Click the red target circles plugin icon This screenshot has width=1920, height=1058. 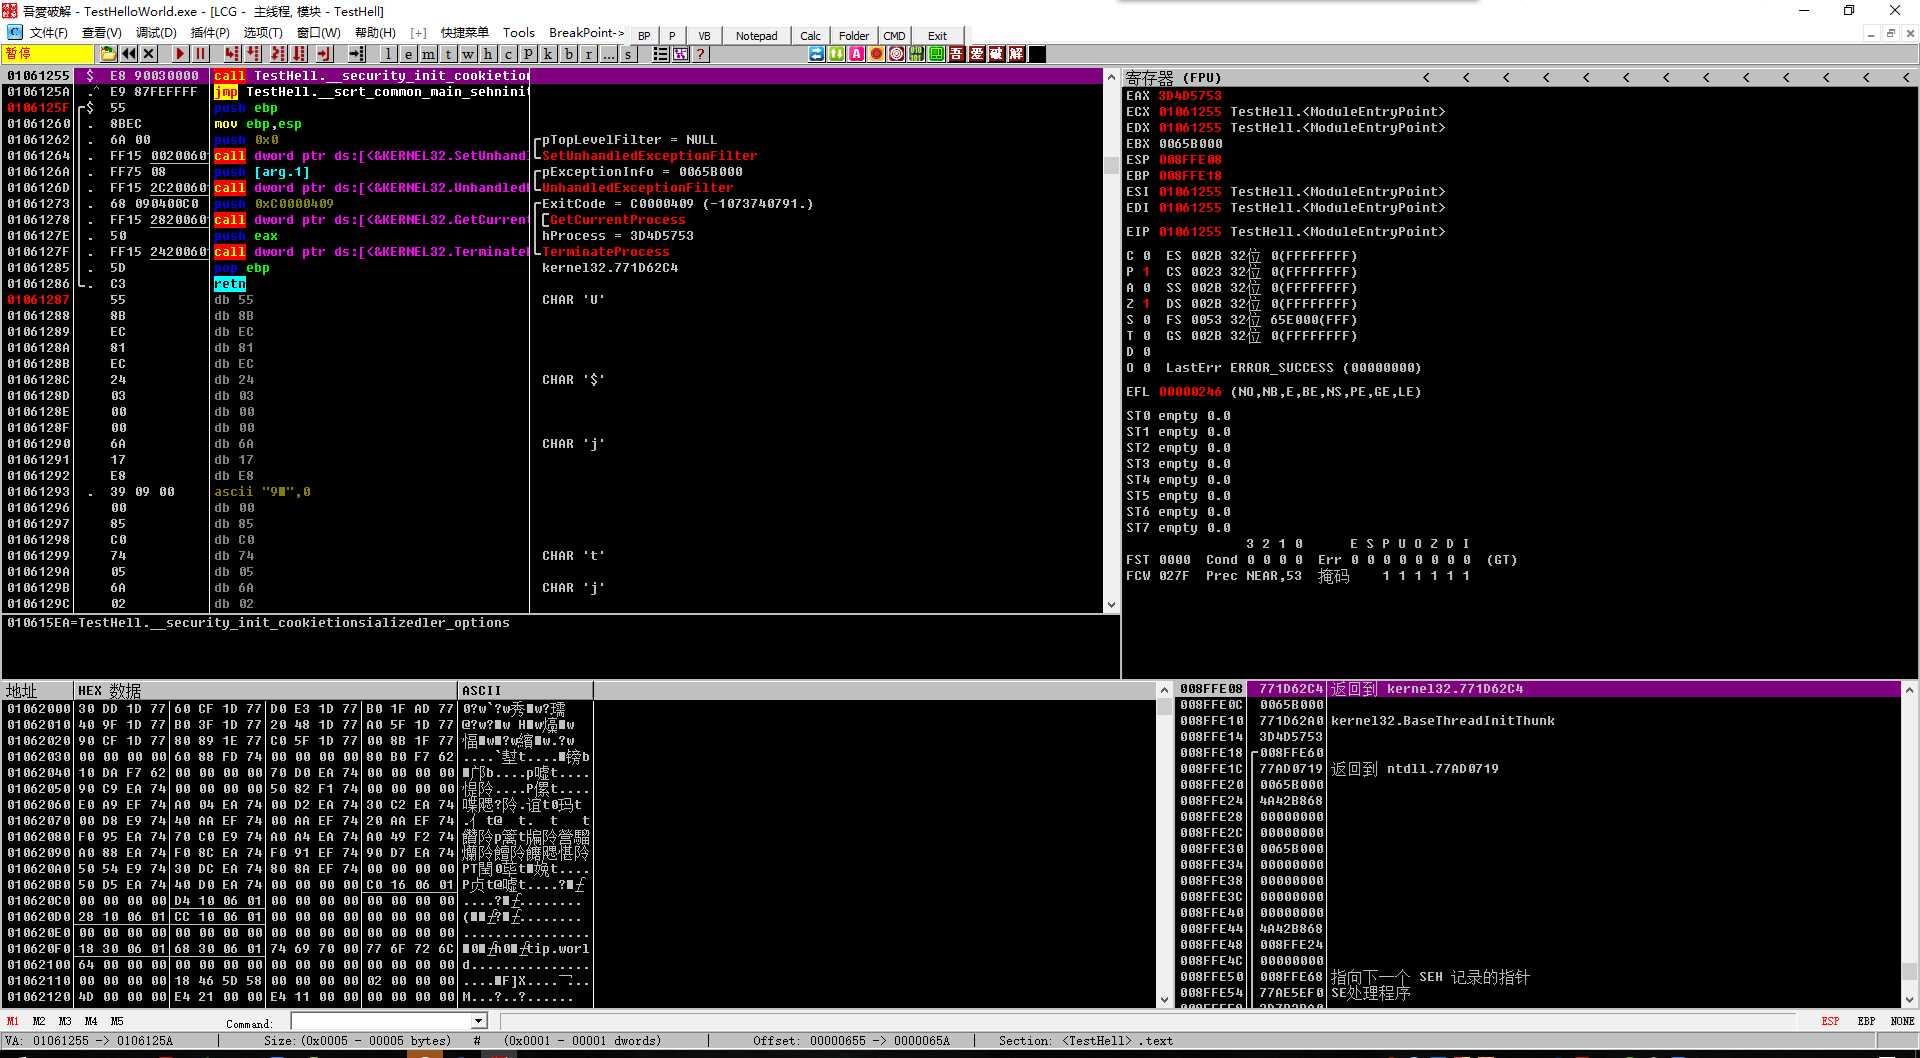896,54
